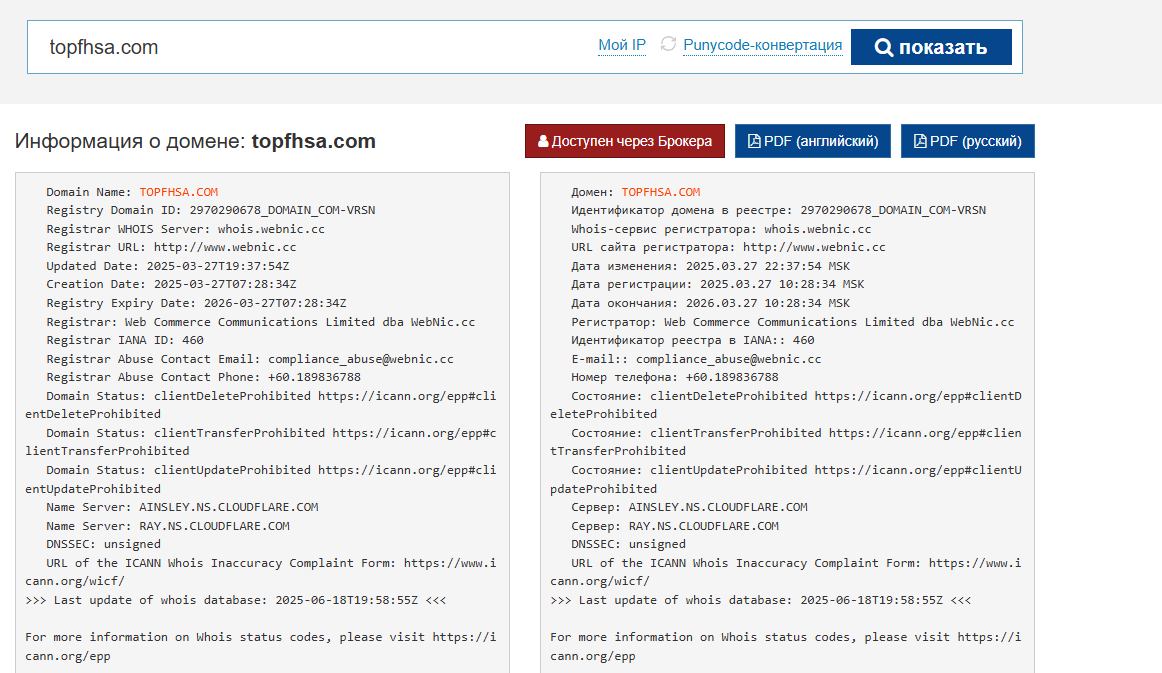1162x673 pixels.
Task: Click Registrar WHOIS Server whois.webnic.cc
Action: [x=271, y=229]
